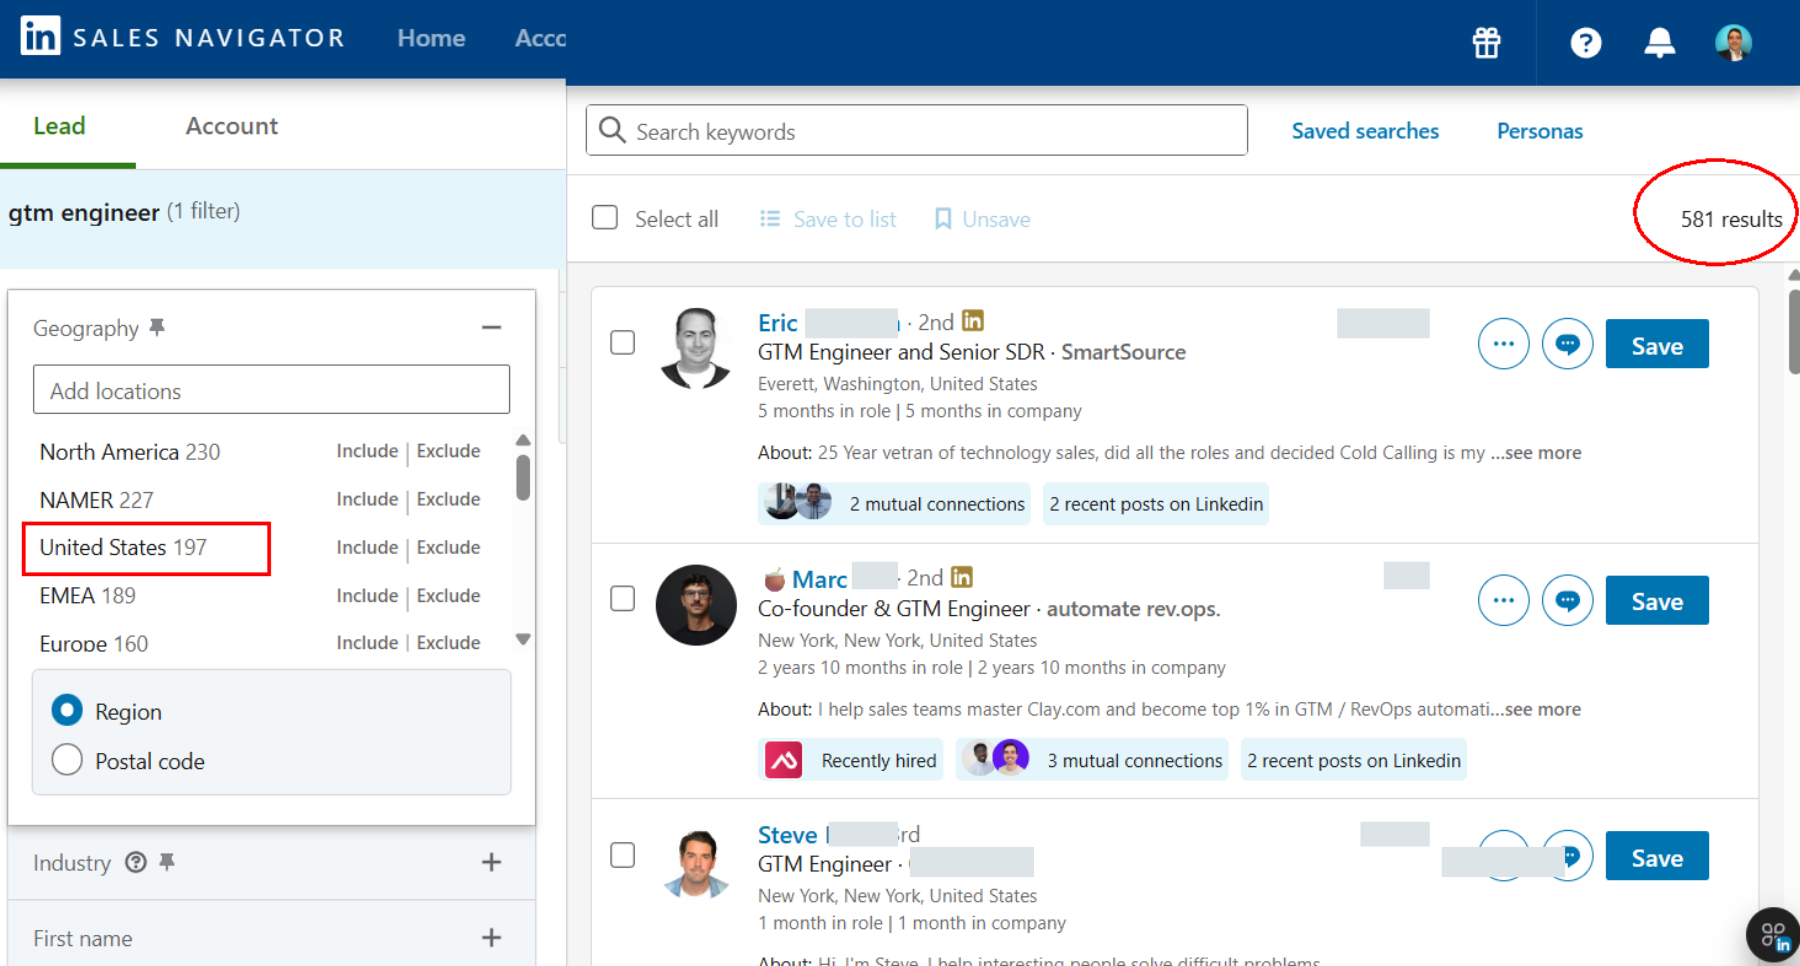
Task: Click the Geography pin icon
Action: (157, 327)
